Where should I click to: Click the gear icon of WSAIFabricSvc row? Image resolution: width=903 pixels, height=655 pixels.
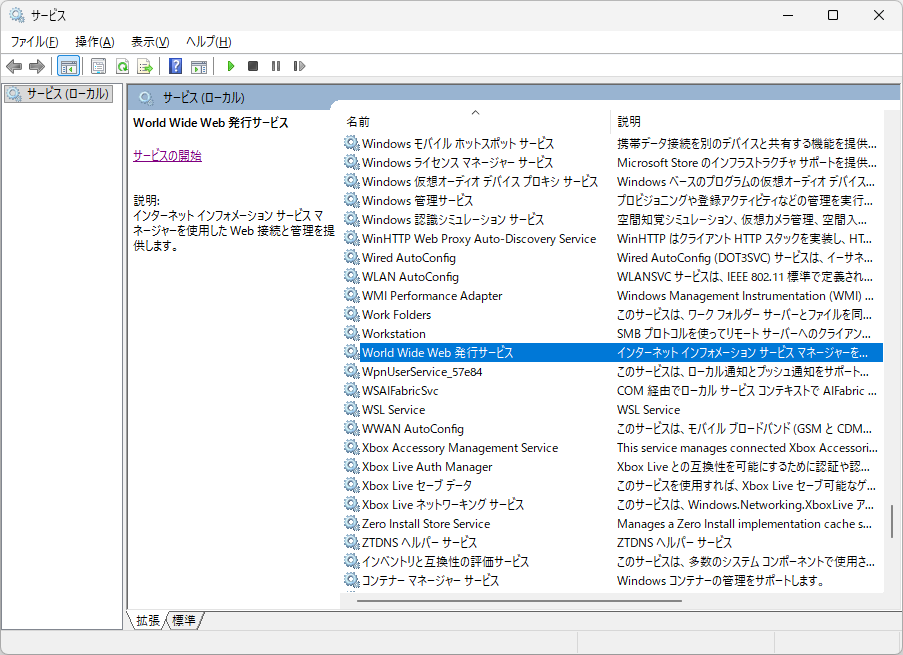point(351,390)
